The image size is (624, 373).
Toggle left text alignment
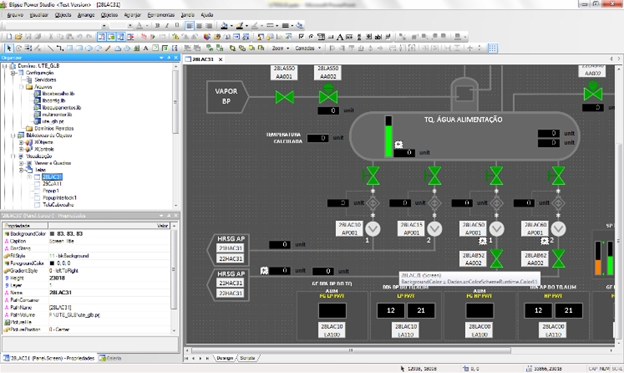190,25
